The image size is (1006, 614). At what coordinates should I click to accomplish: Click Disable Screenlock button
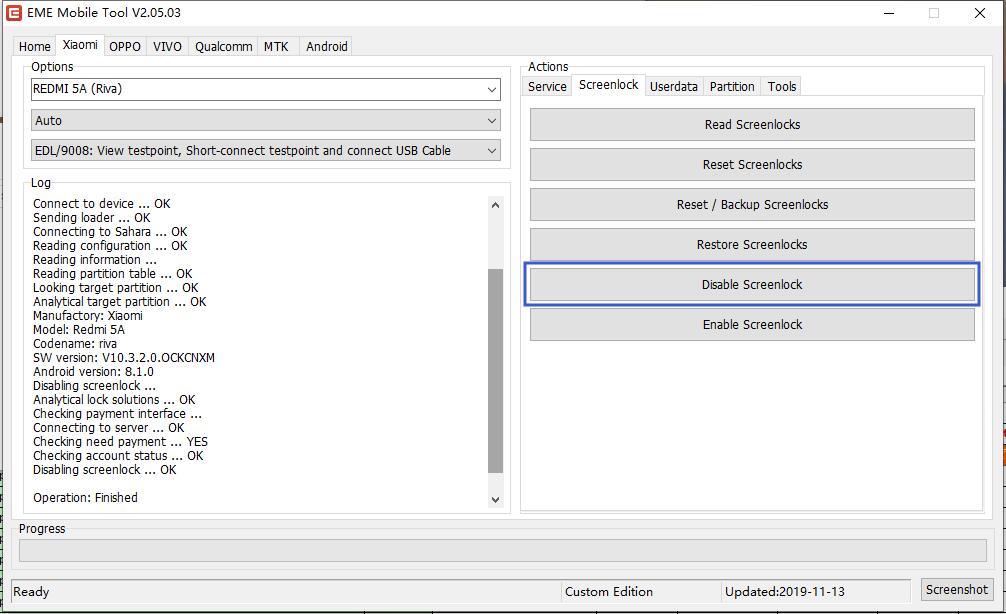click(x=752, y=285)
